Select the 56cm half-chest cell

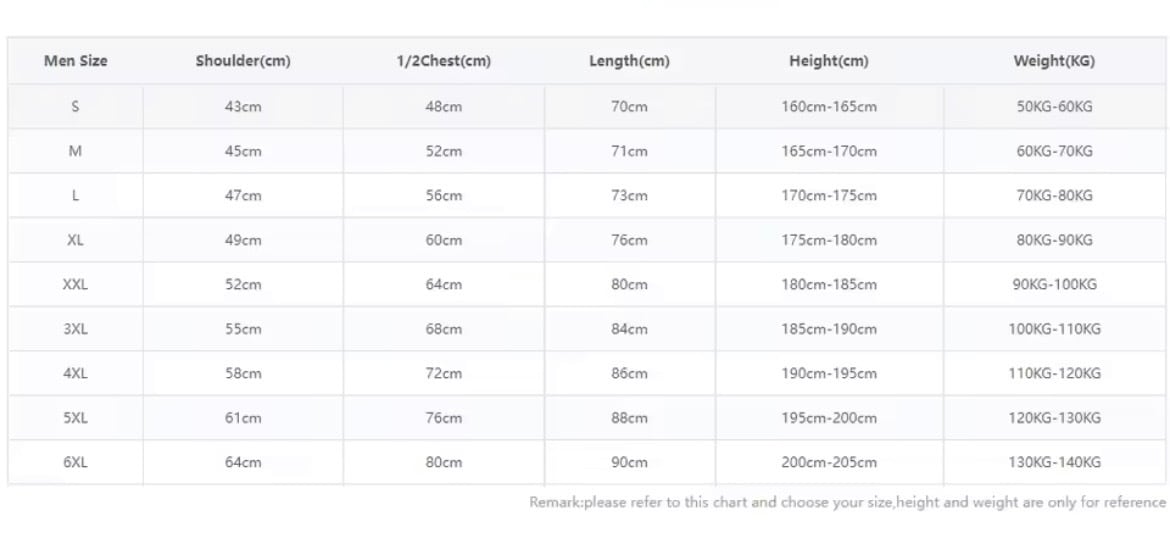point(444,196)
